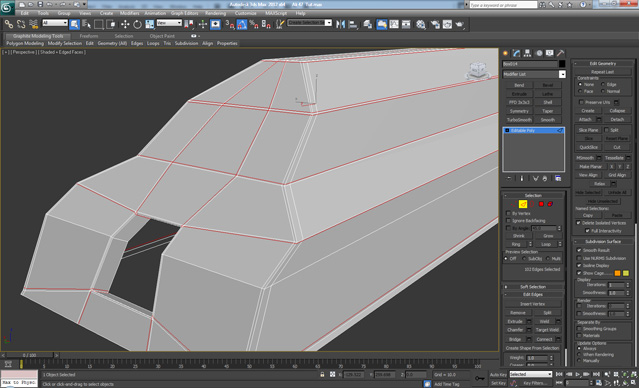
Task: Click the Select and Rotate tool icon
Action: (x=137, y=24)
